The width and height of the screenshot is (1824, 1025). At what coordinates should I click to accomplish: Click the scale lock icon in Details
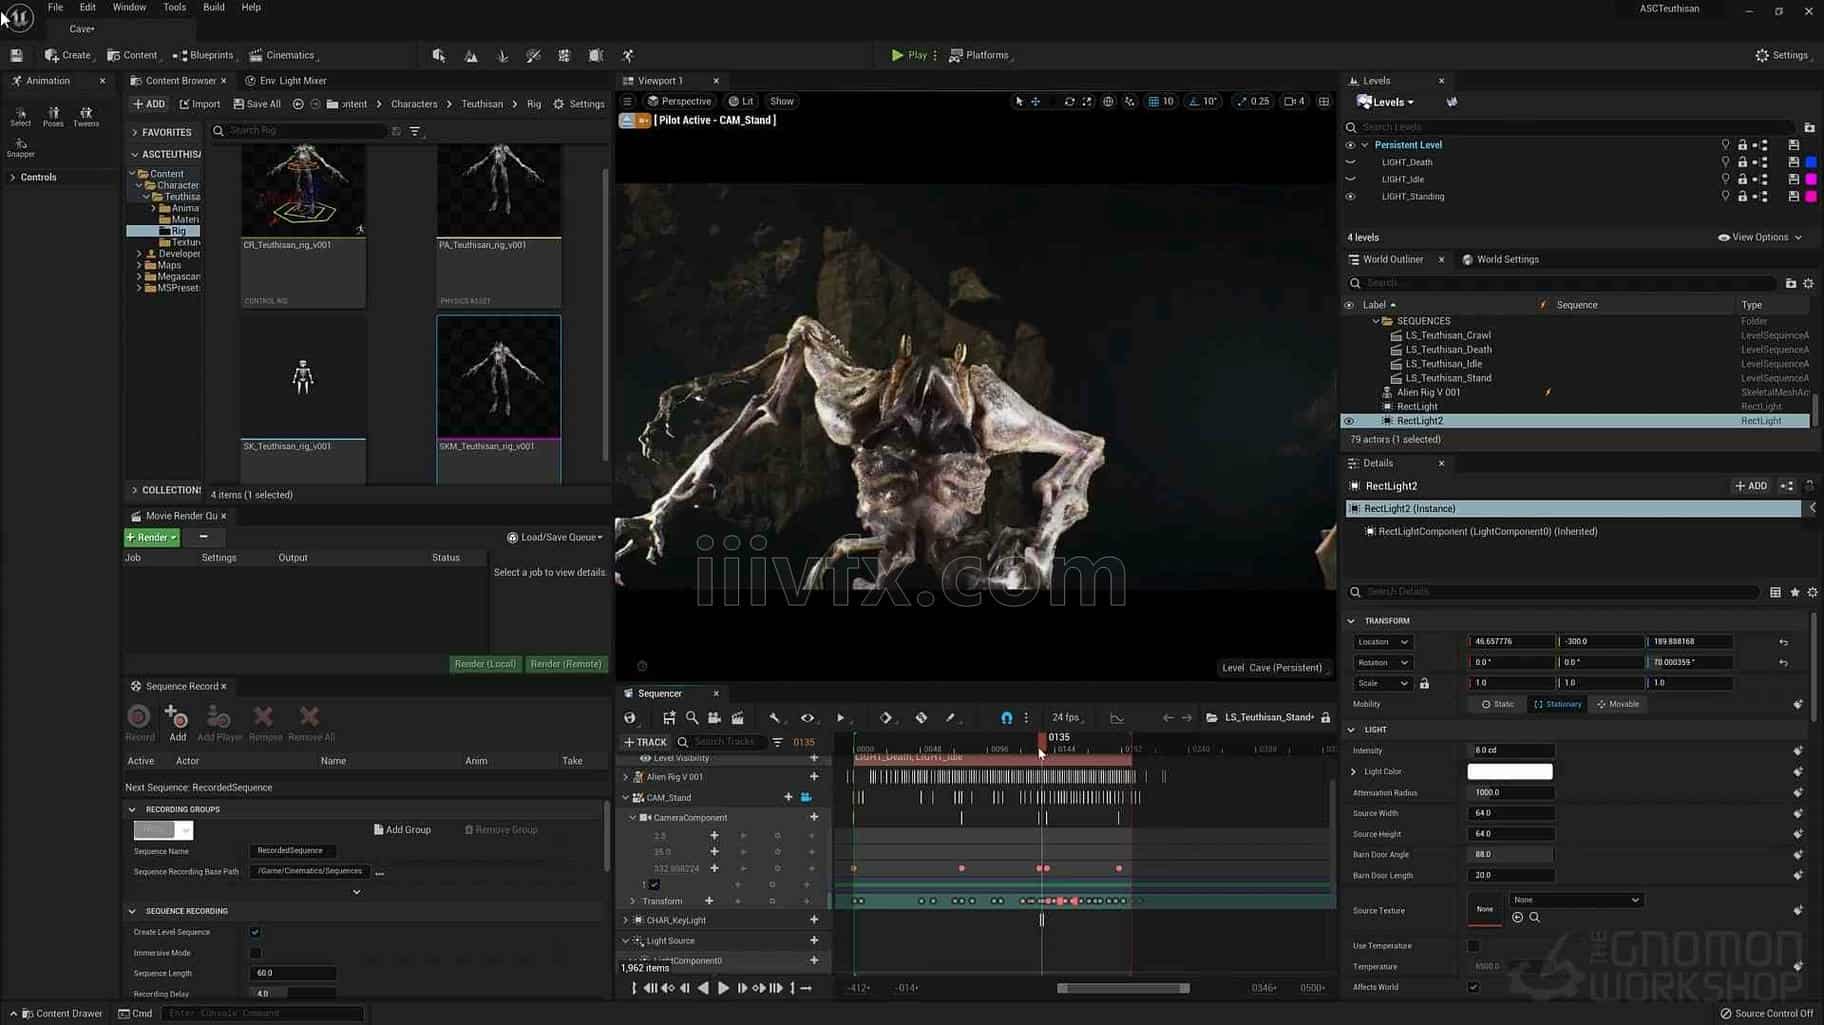(x=1424, y=684)
